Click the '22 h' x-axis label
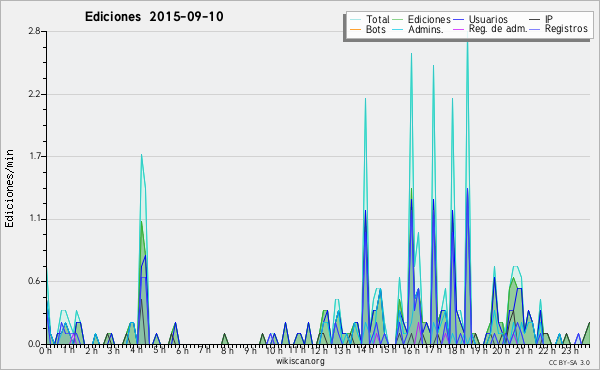The height and width of the screenshot is (370, 600). click(x=547, y=351)
